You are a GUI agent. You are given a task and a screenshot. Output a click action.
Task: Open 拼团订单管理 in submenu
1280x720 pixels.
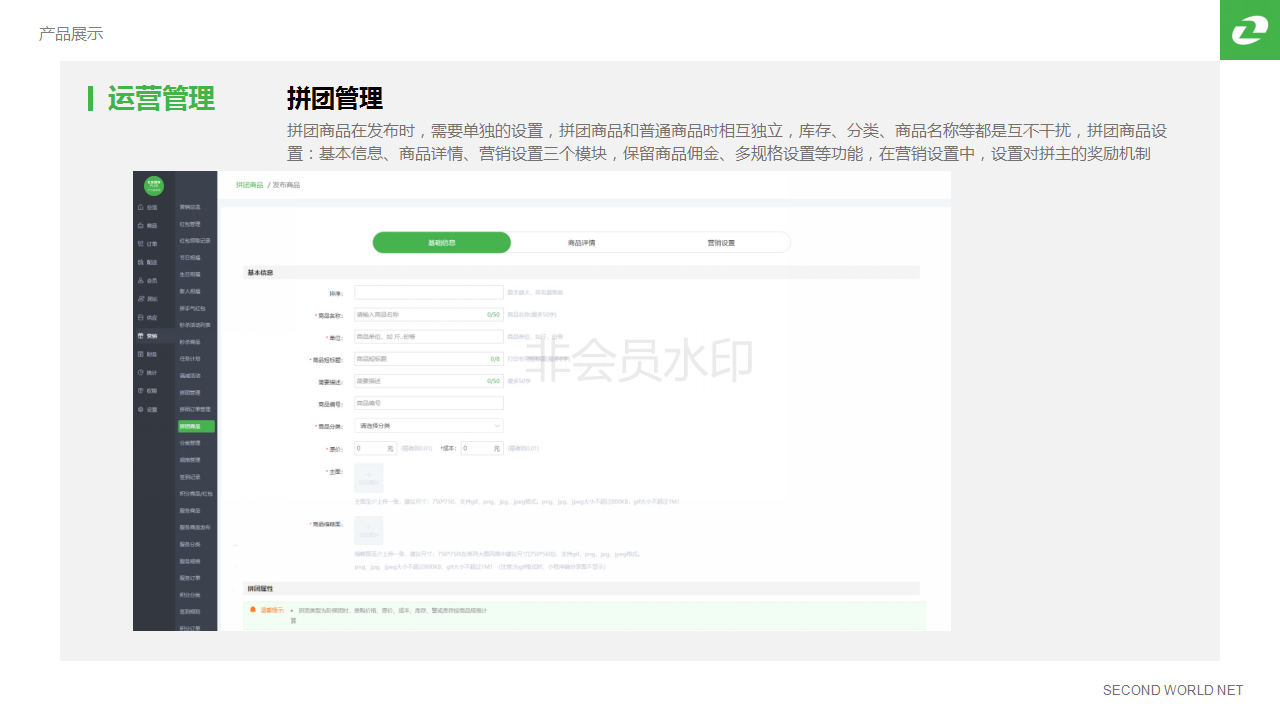point(195,409)
